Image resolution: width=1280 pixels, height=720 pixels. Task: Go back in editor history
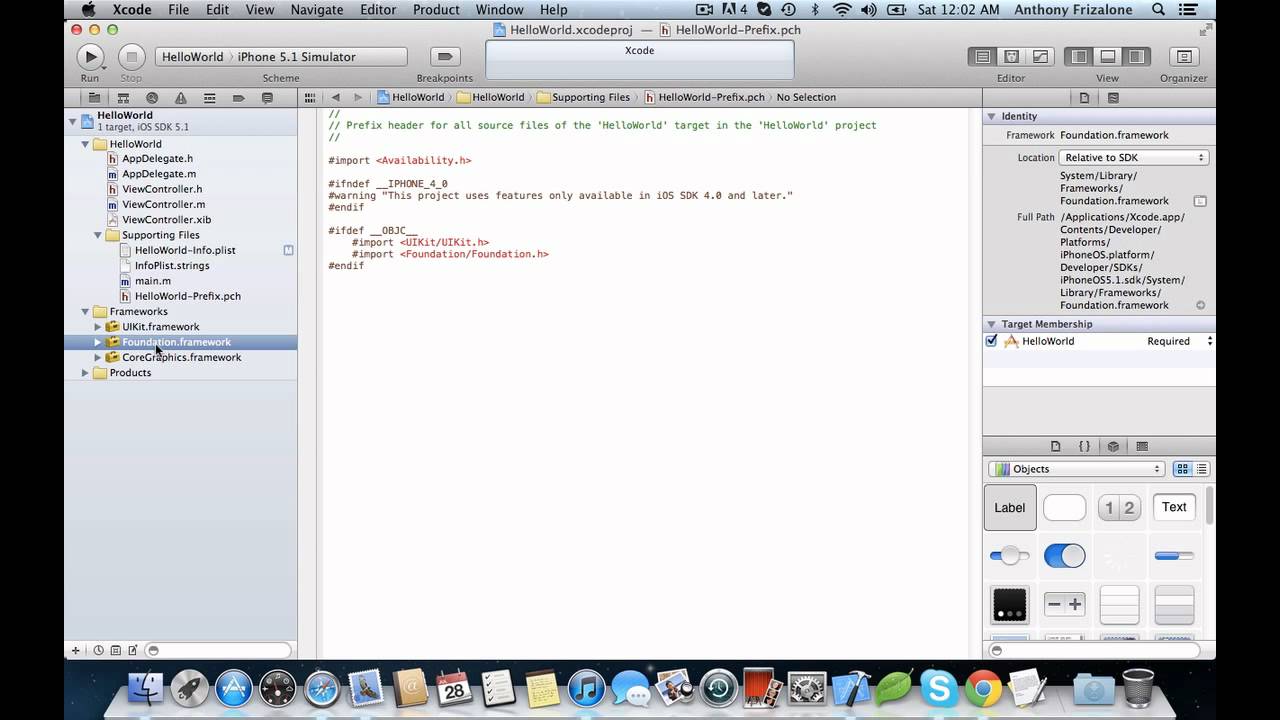(x=335, y=97)
